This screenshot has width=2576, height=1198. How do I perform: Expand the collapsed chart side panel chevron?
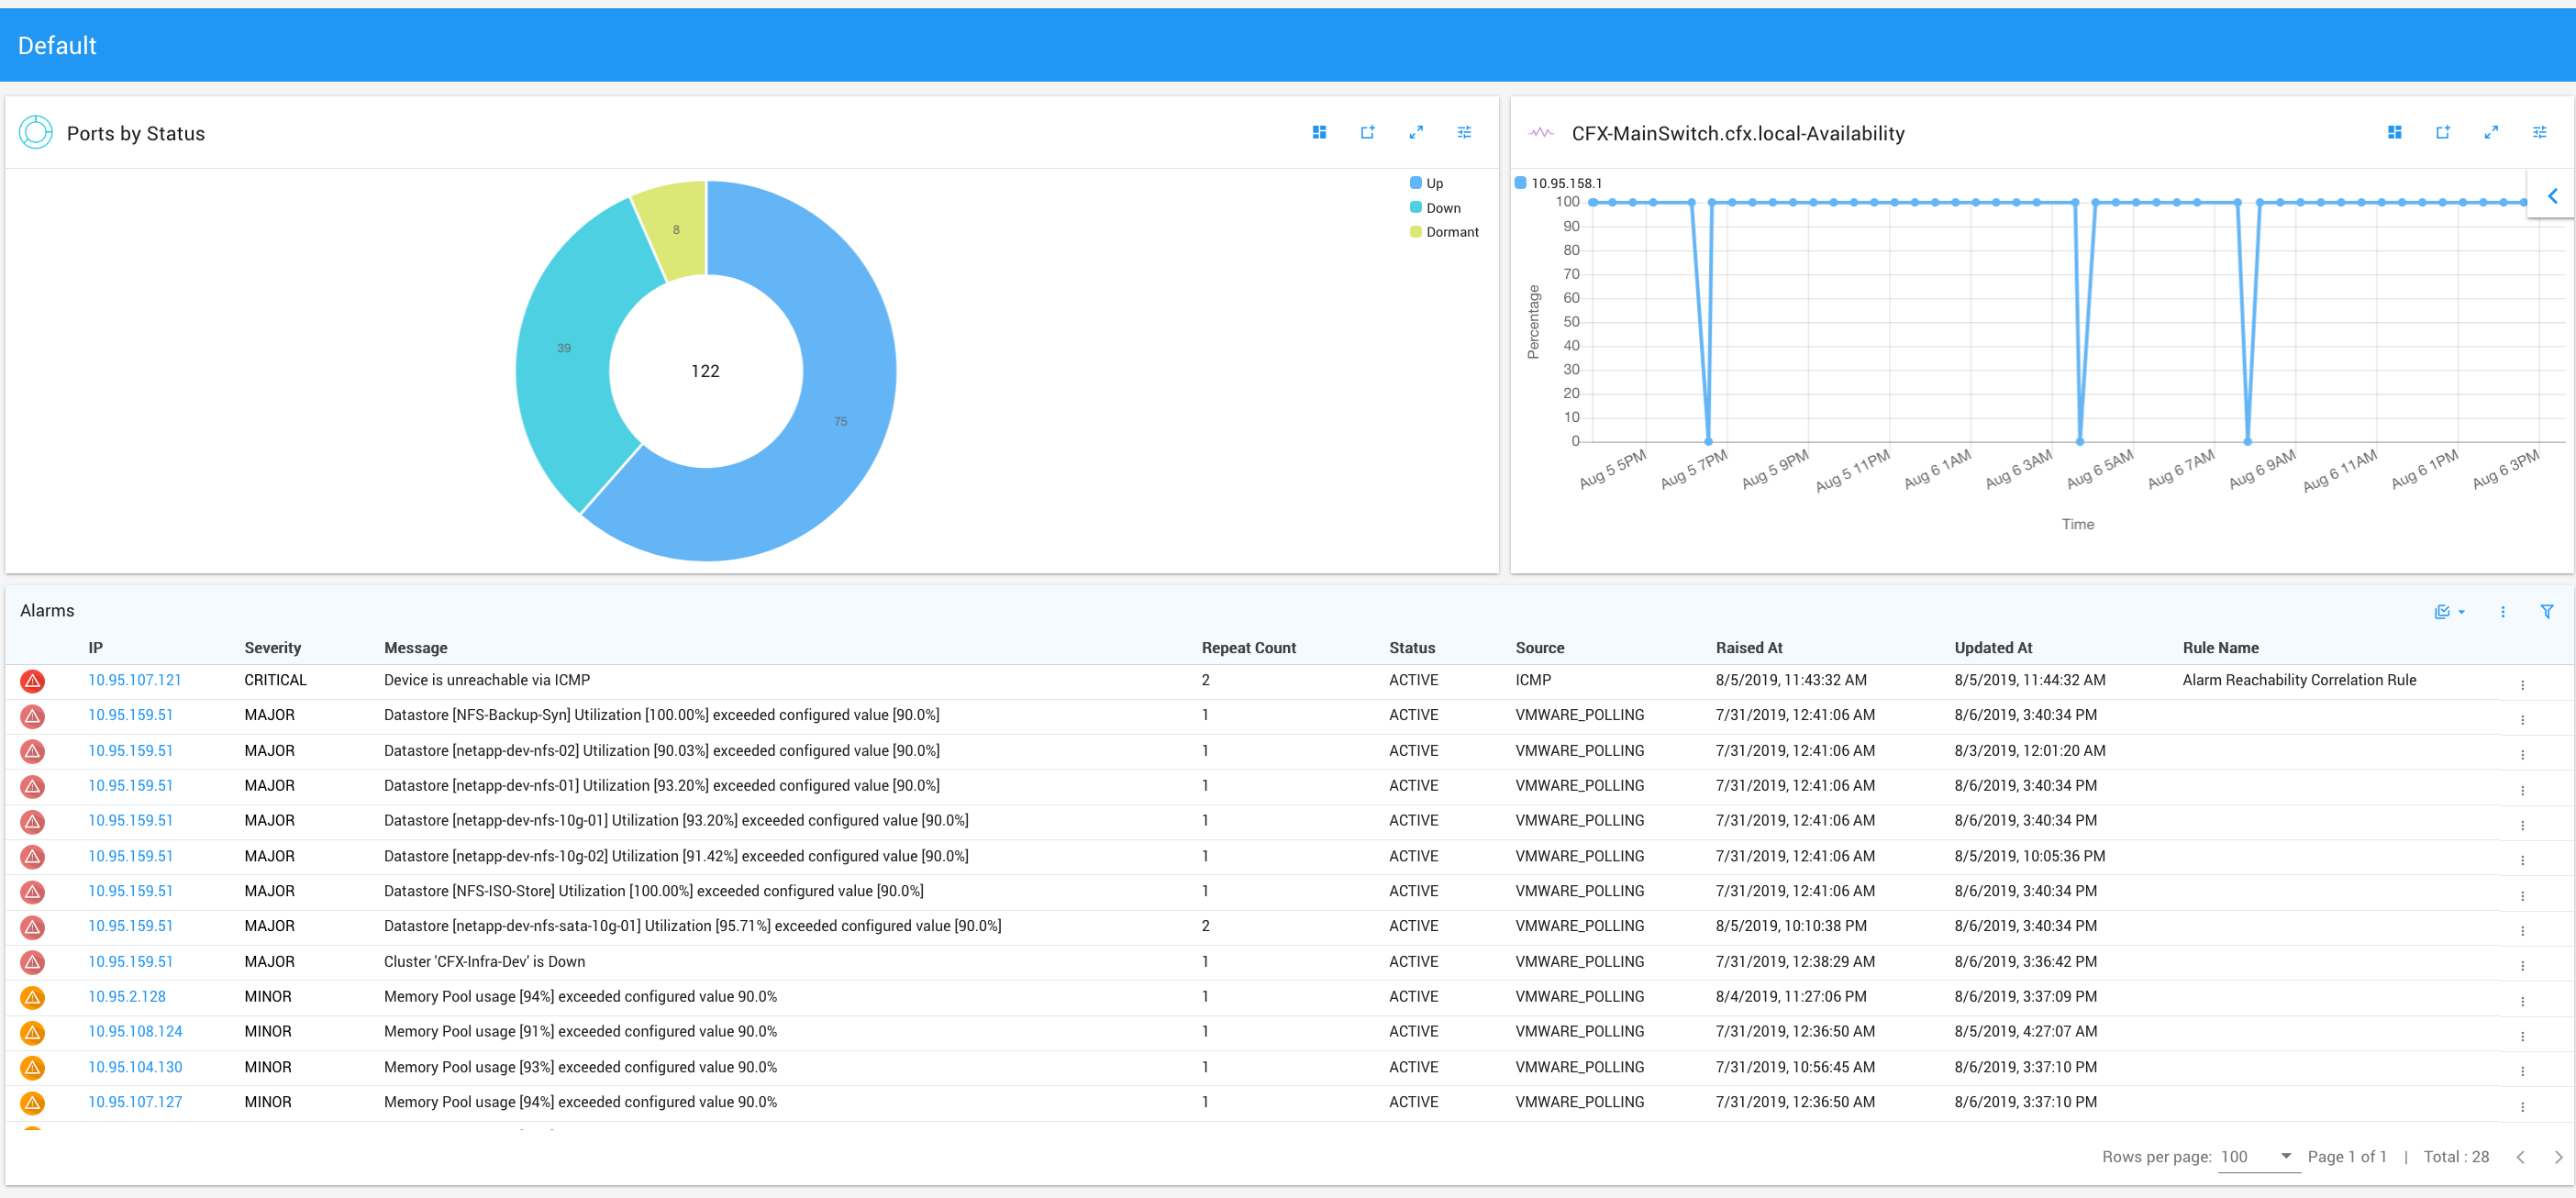2552,196
